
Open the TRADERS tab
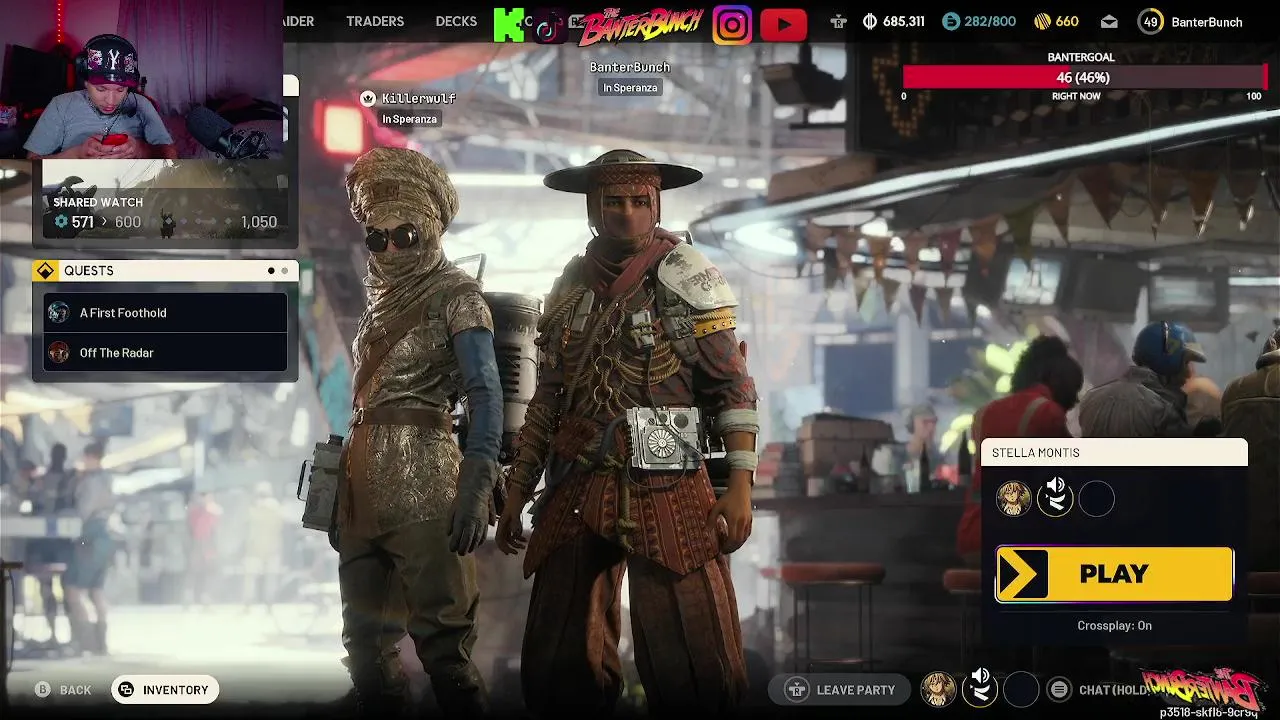pos(375,21)
